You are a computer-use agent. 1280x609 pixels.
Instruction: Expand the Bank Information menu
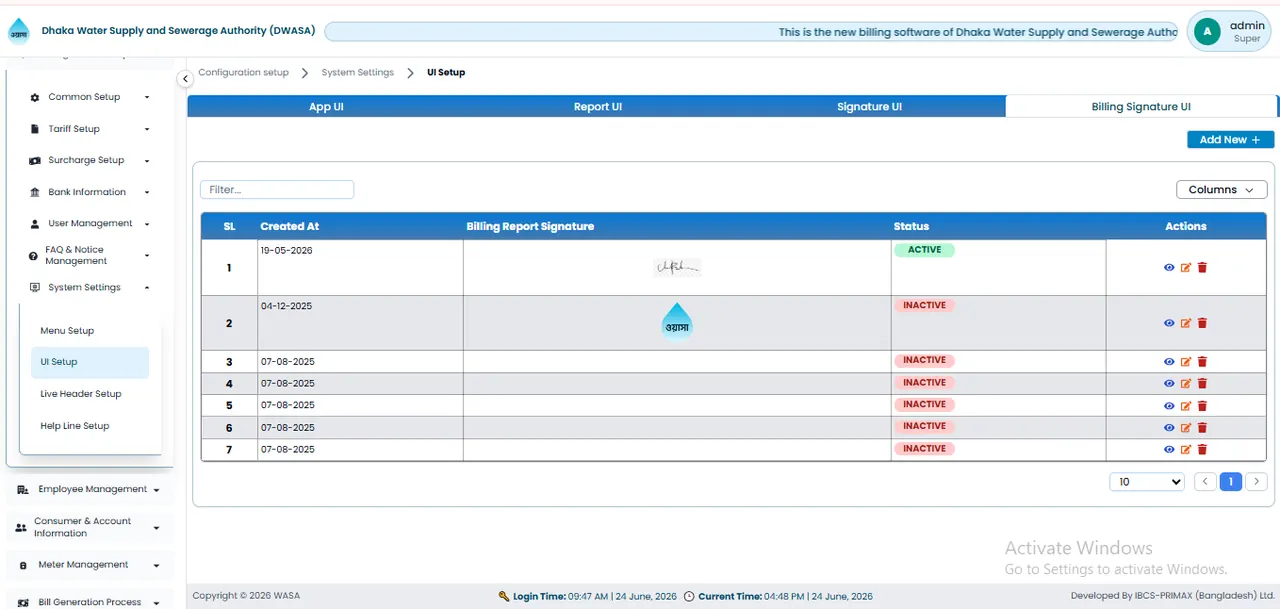90,192
